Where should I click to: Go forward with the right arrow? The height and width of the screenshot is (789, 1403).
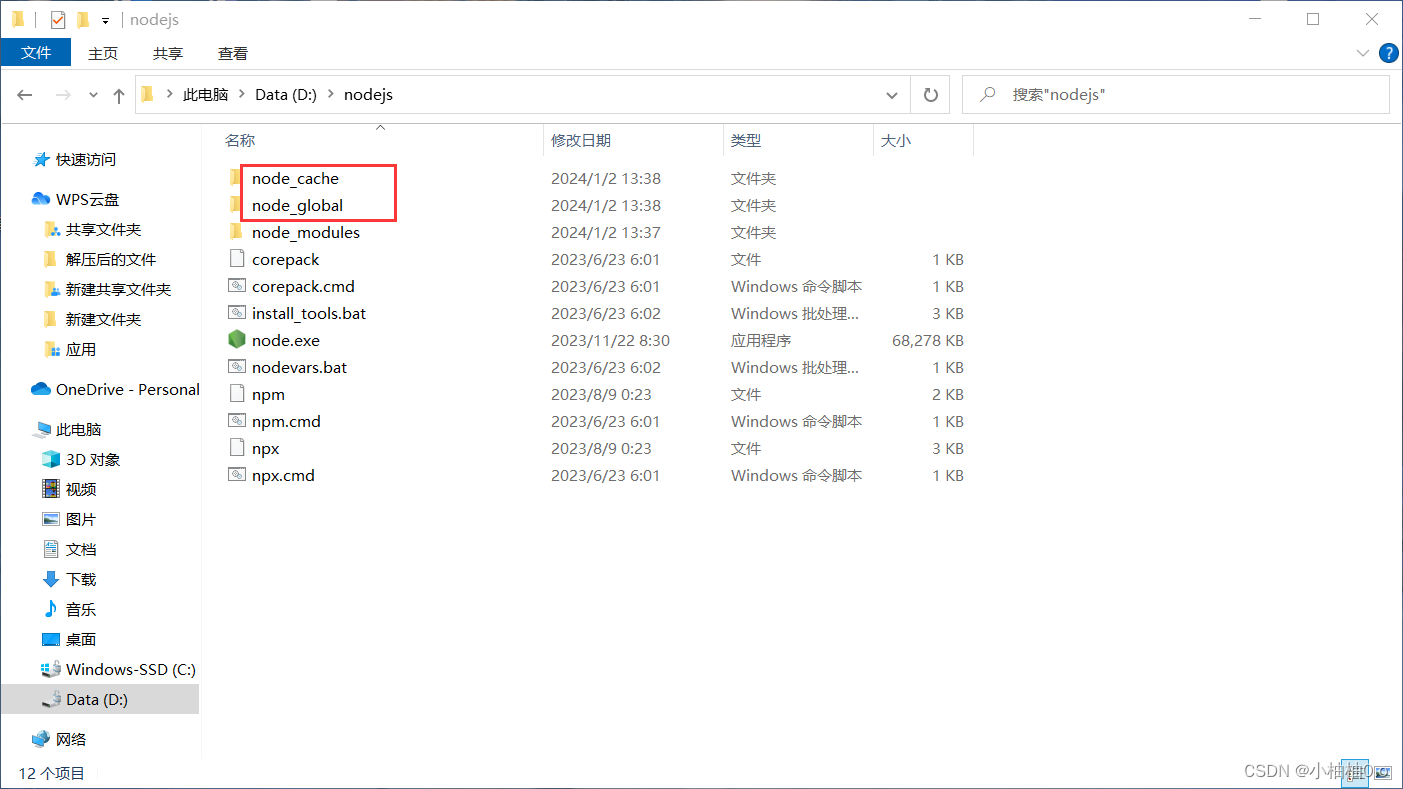point(63,95)
